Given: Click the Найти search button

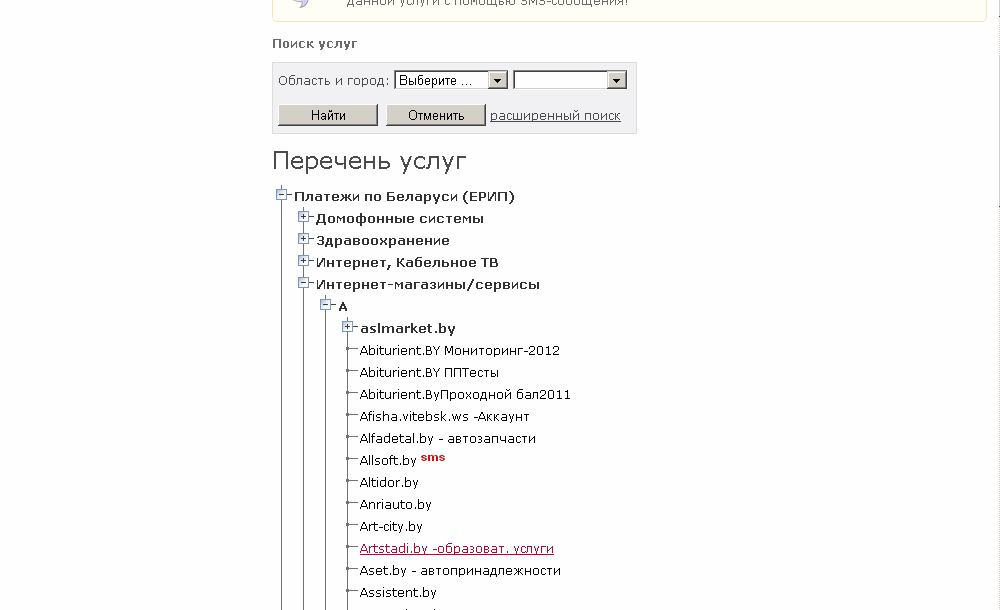Looking at the screenshot, I should pos(328,115).
